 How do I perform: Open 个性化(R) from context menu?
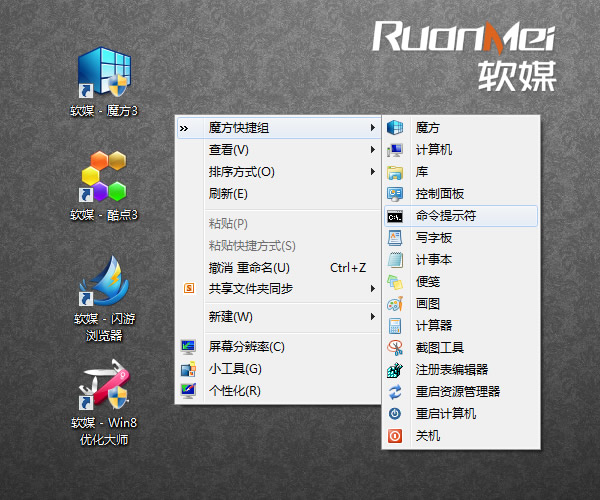click(x=279, y=391)
